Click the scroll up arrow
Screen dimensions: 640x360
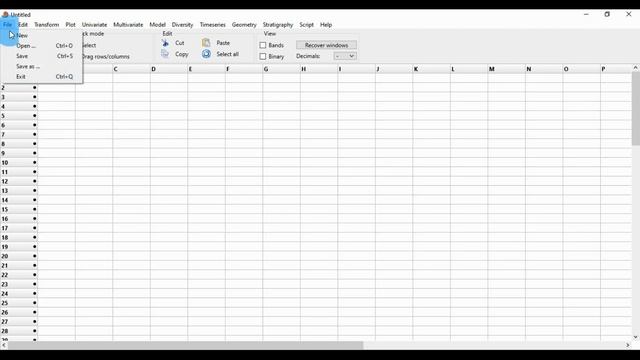tap(636, 68)
